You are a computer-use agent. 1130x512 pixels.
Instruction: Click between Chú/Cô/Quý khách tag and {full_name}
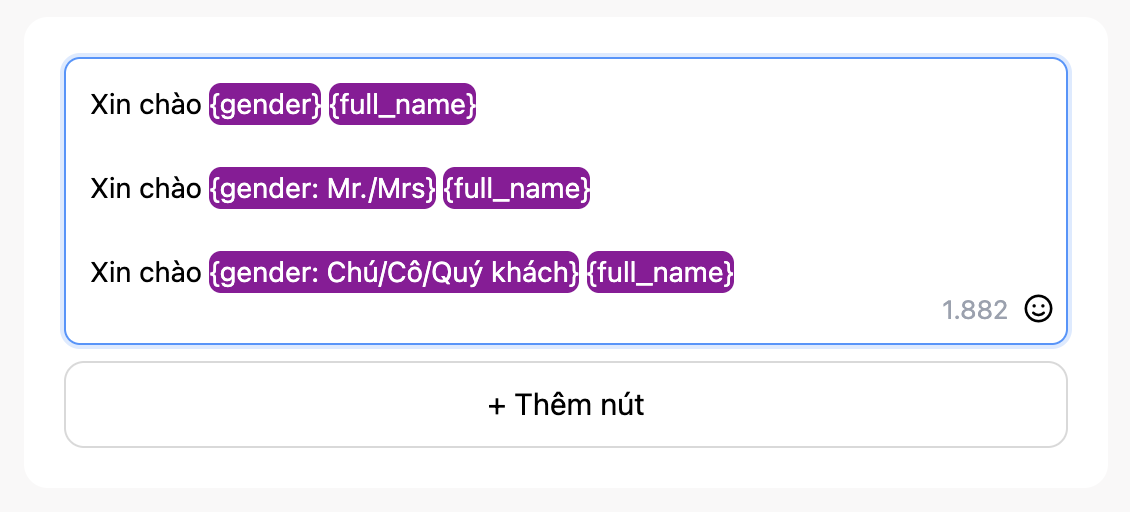coord(583,273)
